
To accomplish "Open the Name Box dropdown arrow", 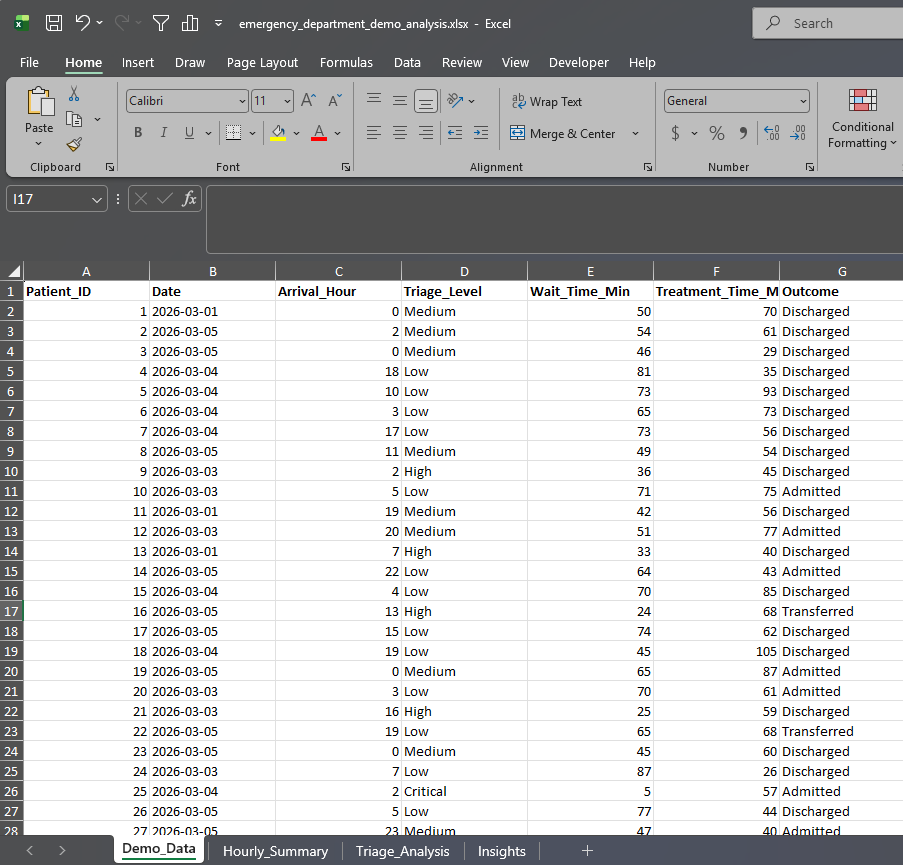I will click(97, 200).
